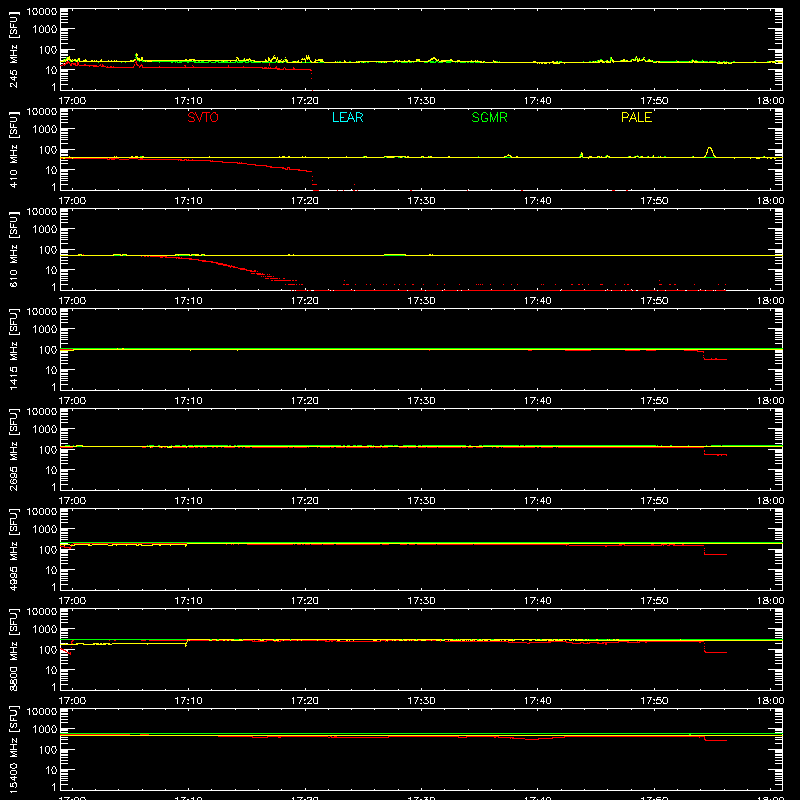This screenshot has height=800, width=800.
Task: Click the 17:30 tick below the 8800 MHz plot
Action: 421,701
